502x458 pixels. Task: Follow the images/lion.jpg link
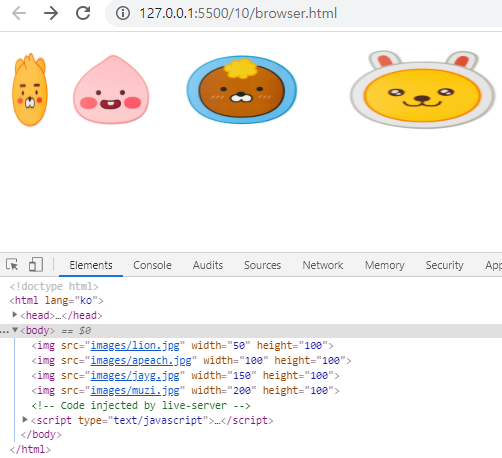(135, 346)
